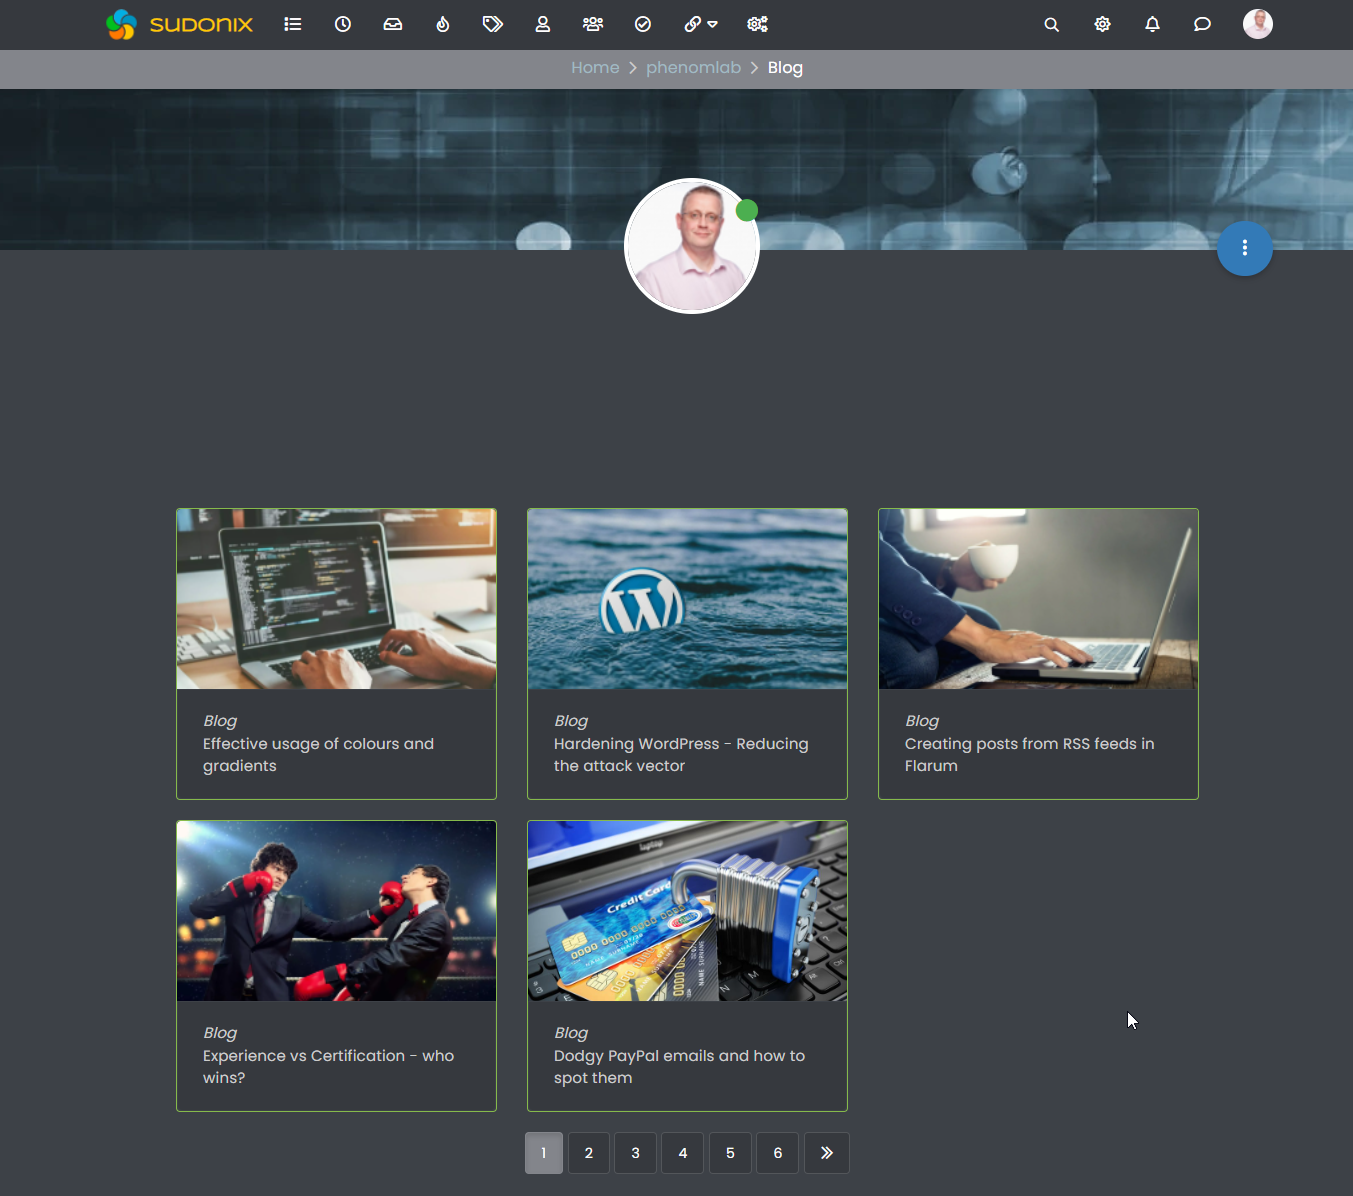The image size is (1353, 1196).
Task: Open the unread inbox icon
Action: 393,24
